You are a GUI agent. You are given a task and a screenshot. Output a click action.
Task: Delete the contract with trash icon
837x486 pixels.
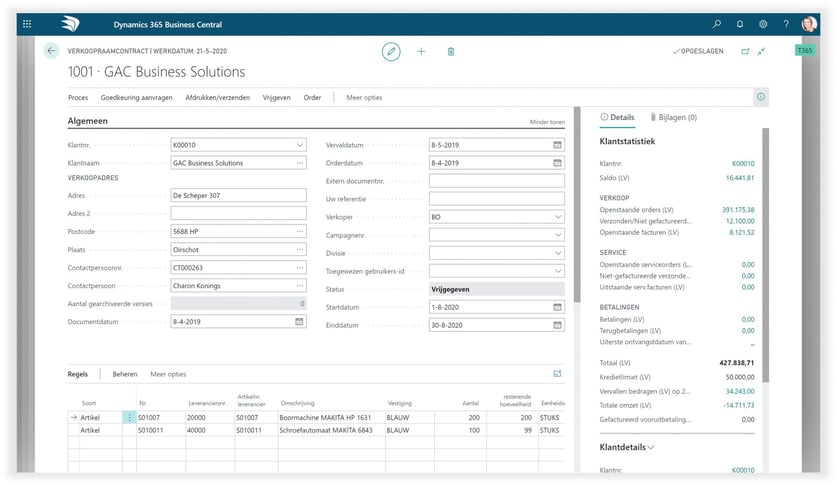451,51
